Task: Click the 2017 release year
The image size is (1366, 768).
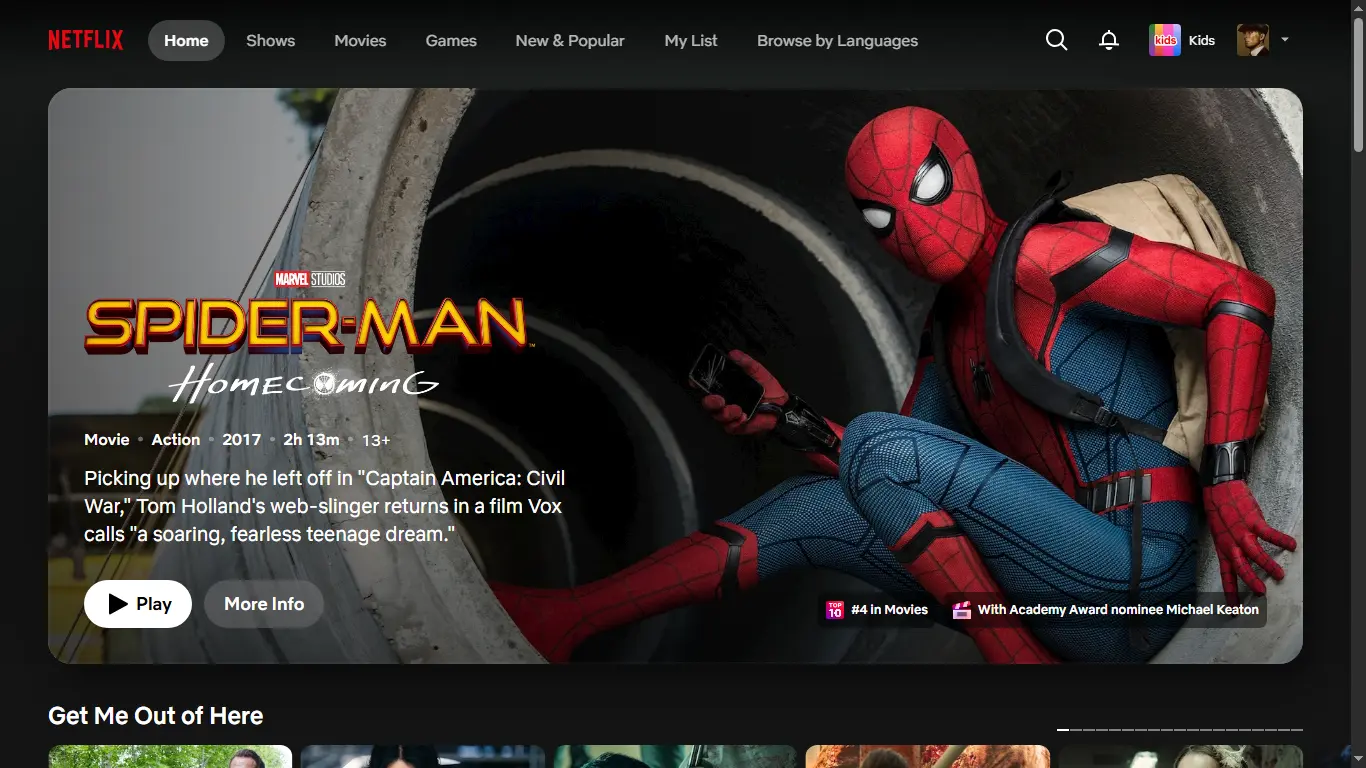Action: [242, 440]
